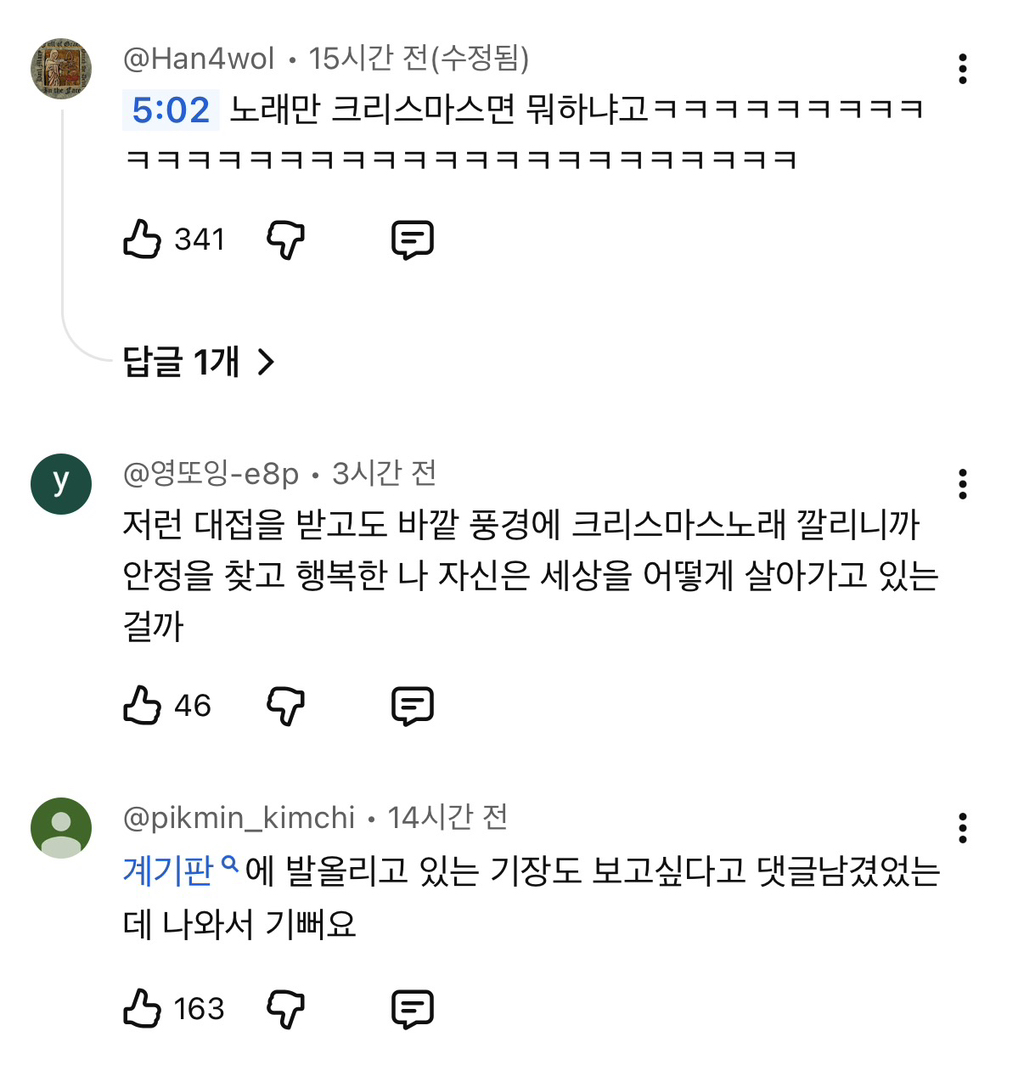
Task: Open more options for @영또잉-e8p's comment
Action: [x=962, y=484]
